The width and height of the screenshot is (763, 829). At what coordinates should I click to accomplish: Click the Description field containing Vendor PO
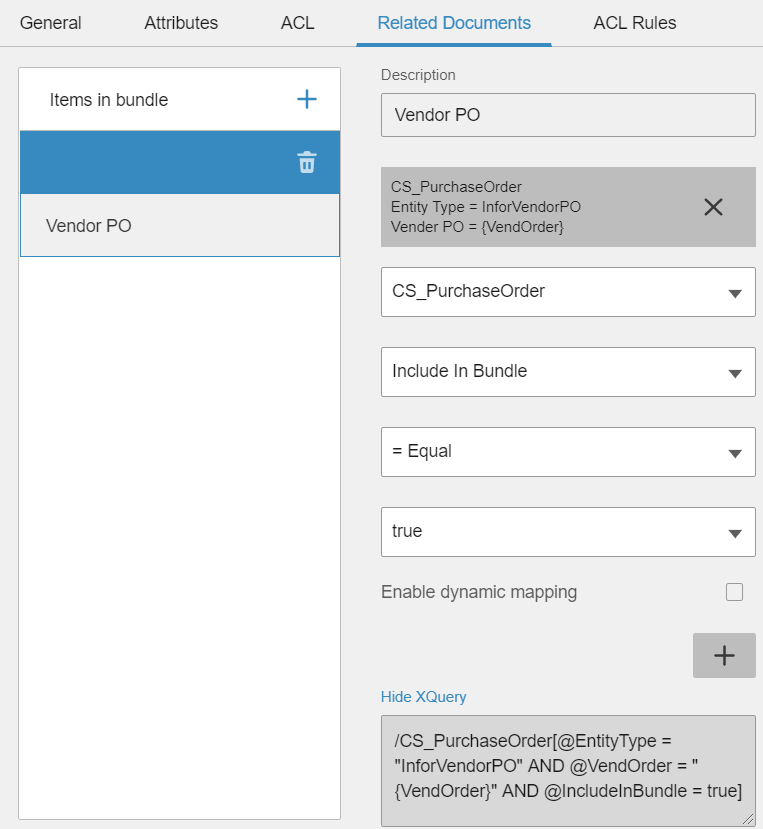[x=568, y=115]
